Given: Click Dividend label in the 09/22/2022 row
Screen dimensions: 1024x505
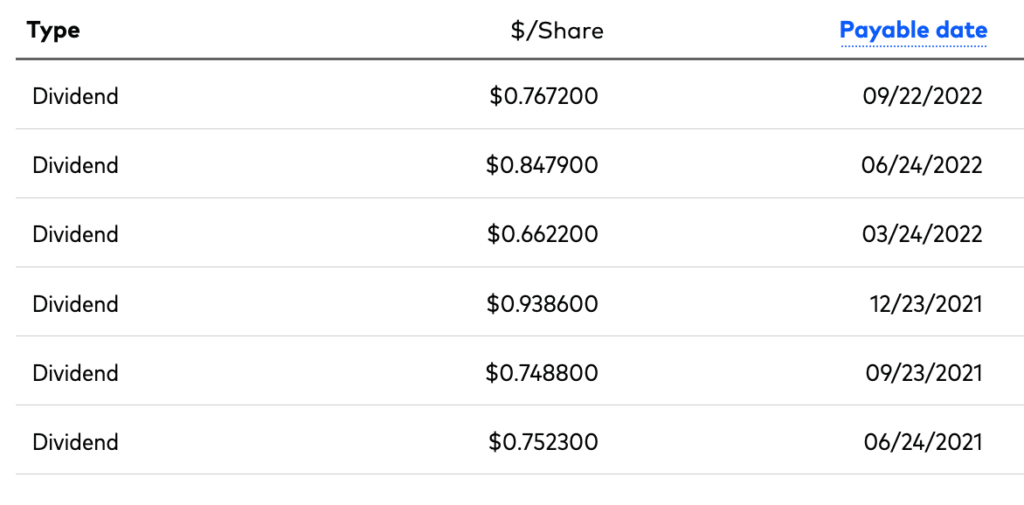Looking at the screenshot, I should click(75, 96).
